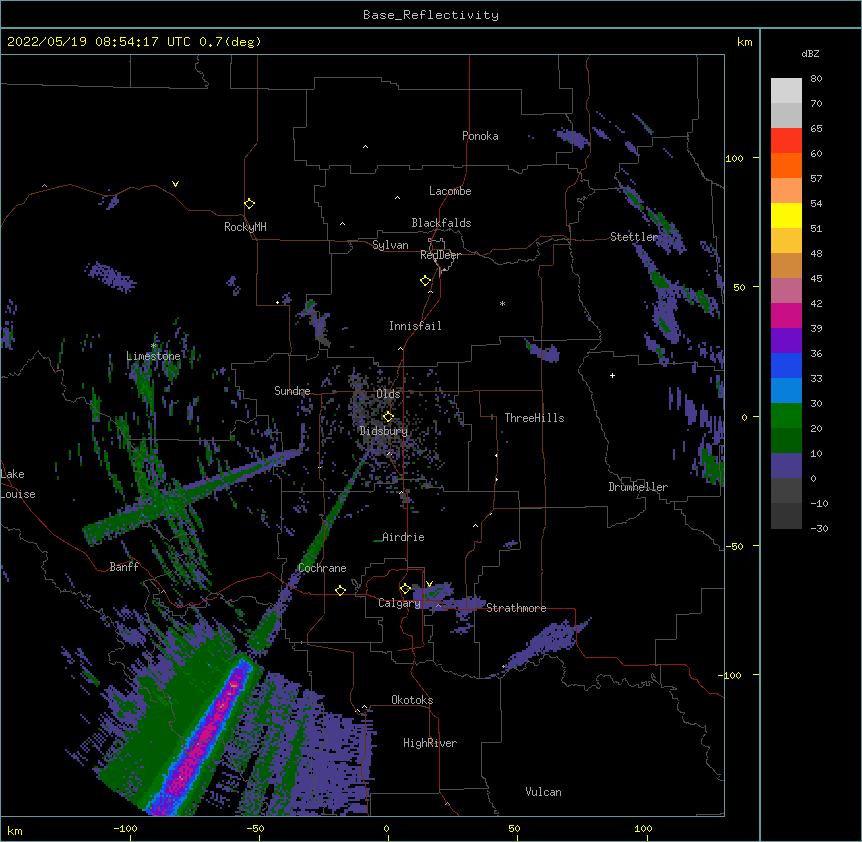Click the ThreeHills label

point(534,418)
